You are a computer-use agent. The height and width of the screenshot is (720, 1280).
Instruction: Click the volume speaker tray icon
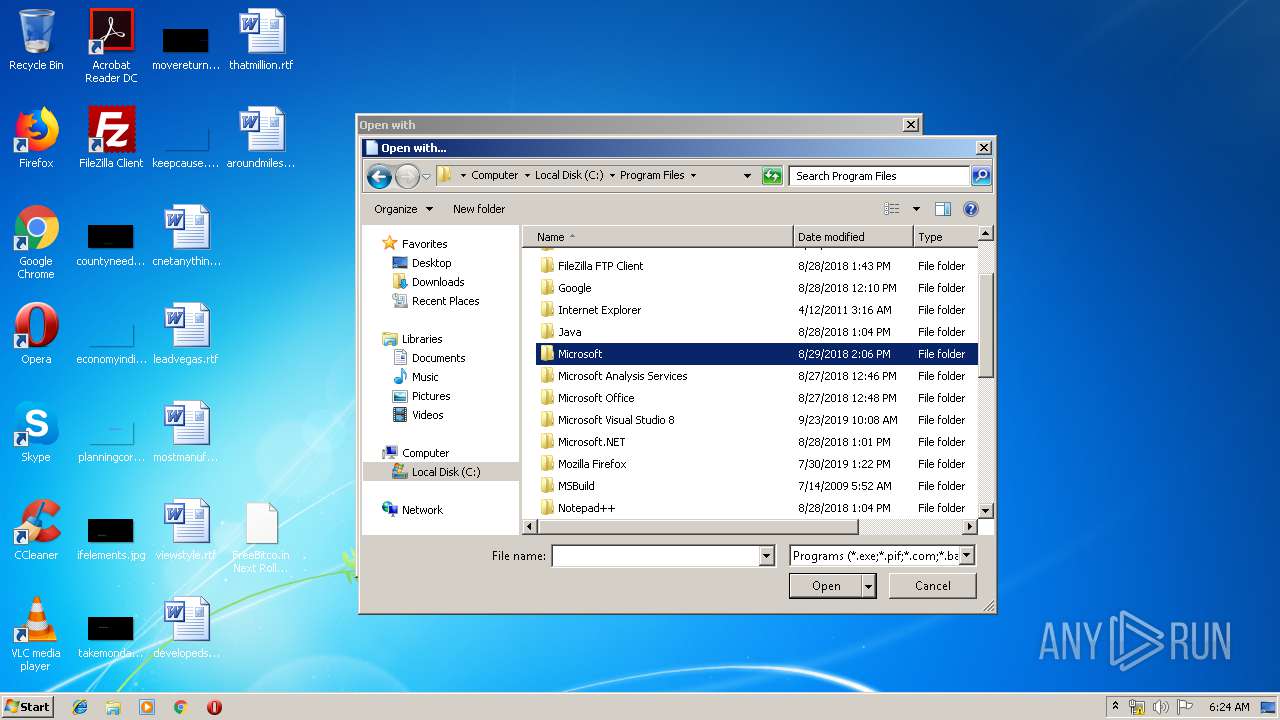click(x=1160, y=707)
